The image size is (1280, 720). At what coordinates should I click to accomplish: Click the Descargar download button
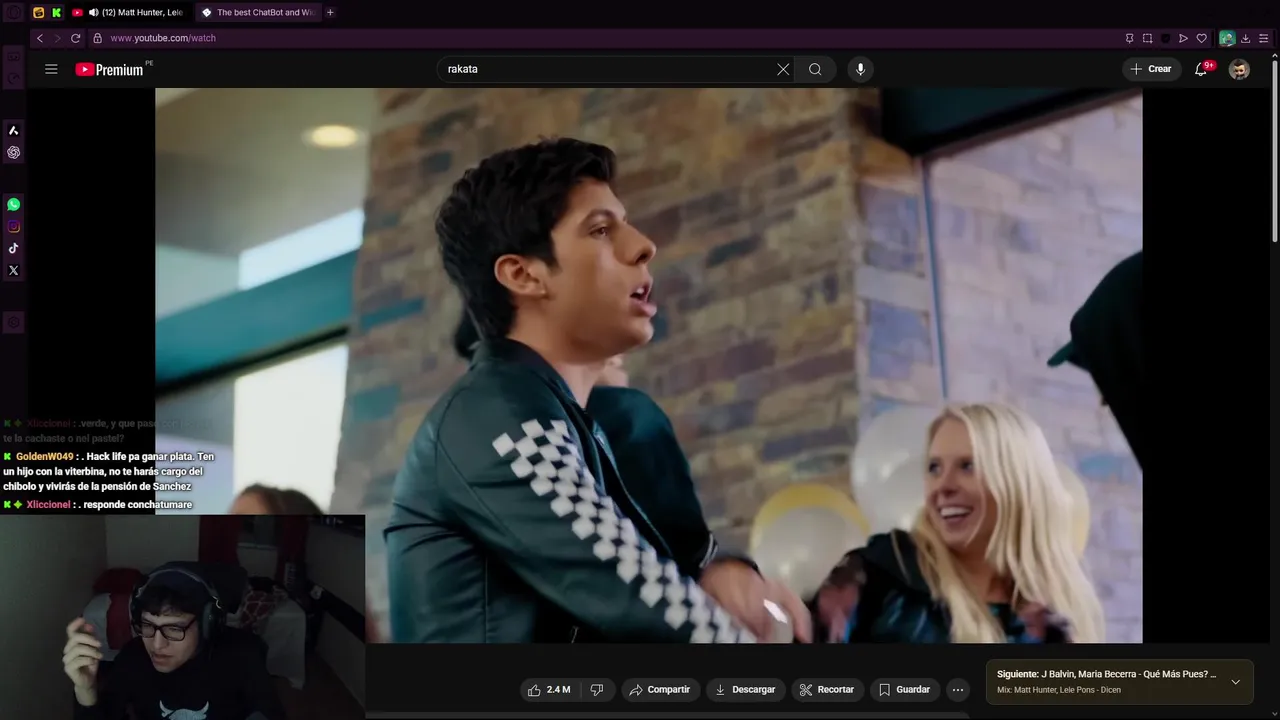[745, 689]
